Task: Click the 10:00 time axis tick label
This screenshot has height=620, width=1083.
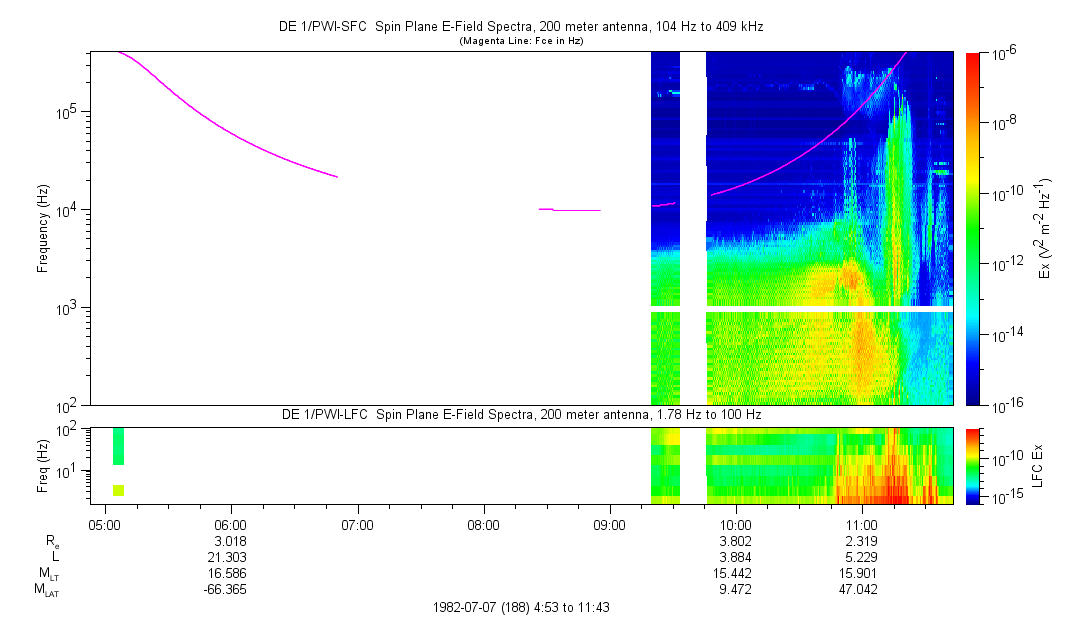Action: [x=736, y=523]
